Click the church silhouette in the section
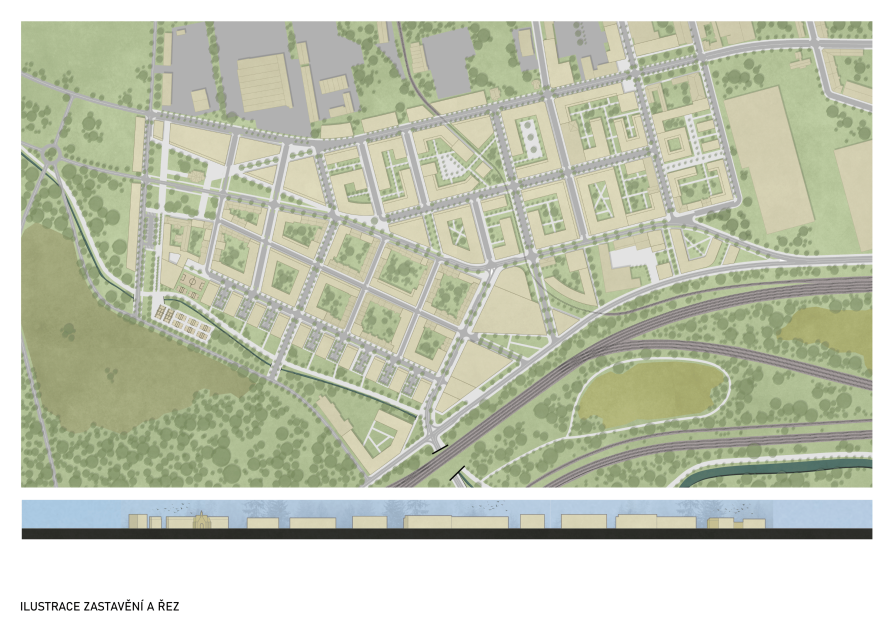894x632 pixels. tap(202, 520)
